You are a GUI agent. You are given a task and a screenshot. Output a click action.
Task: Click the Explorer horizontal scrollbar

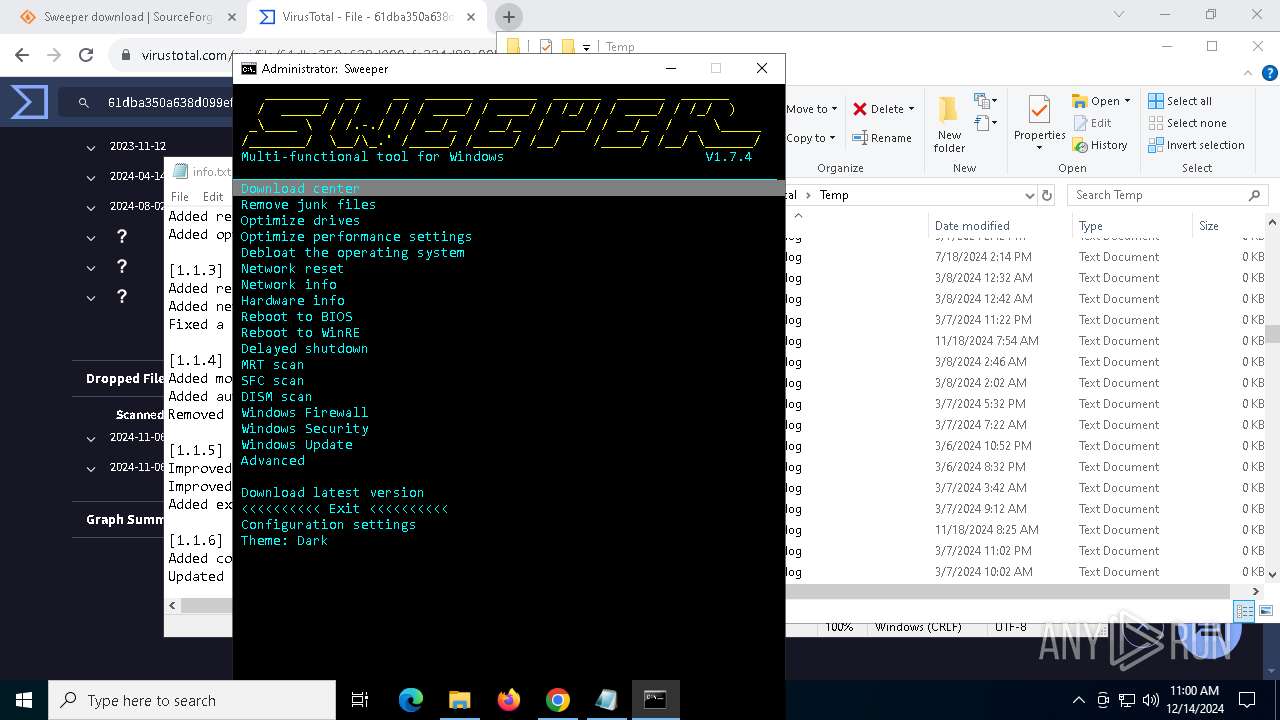pos(1008,591)
